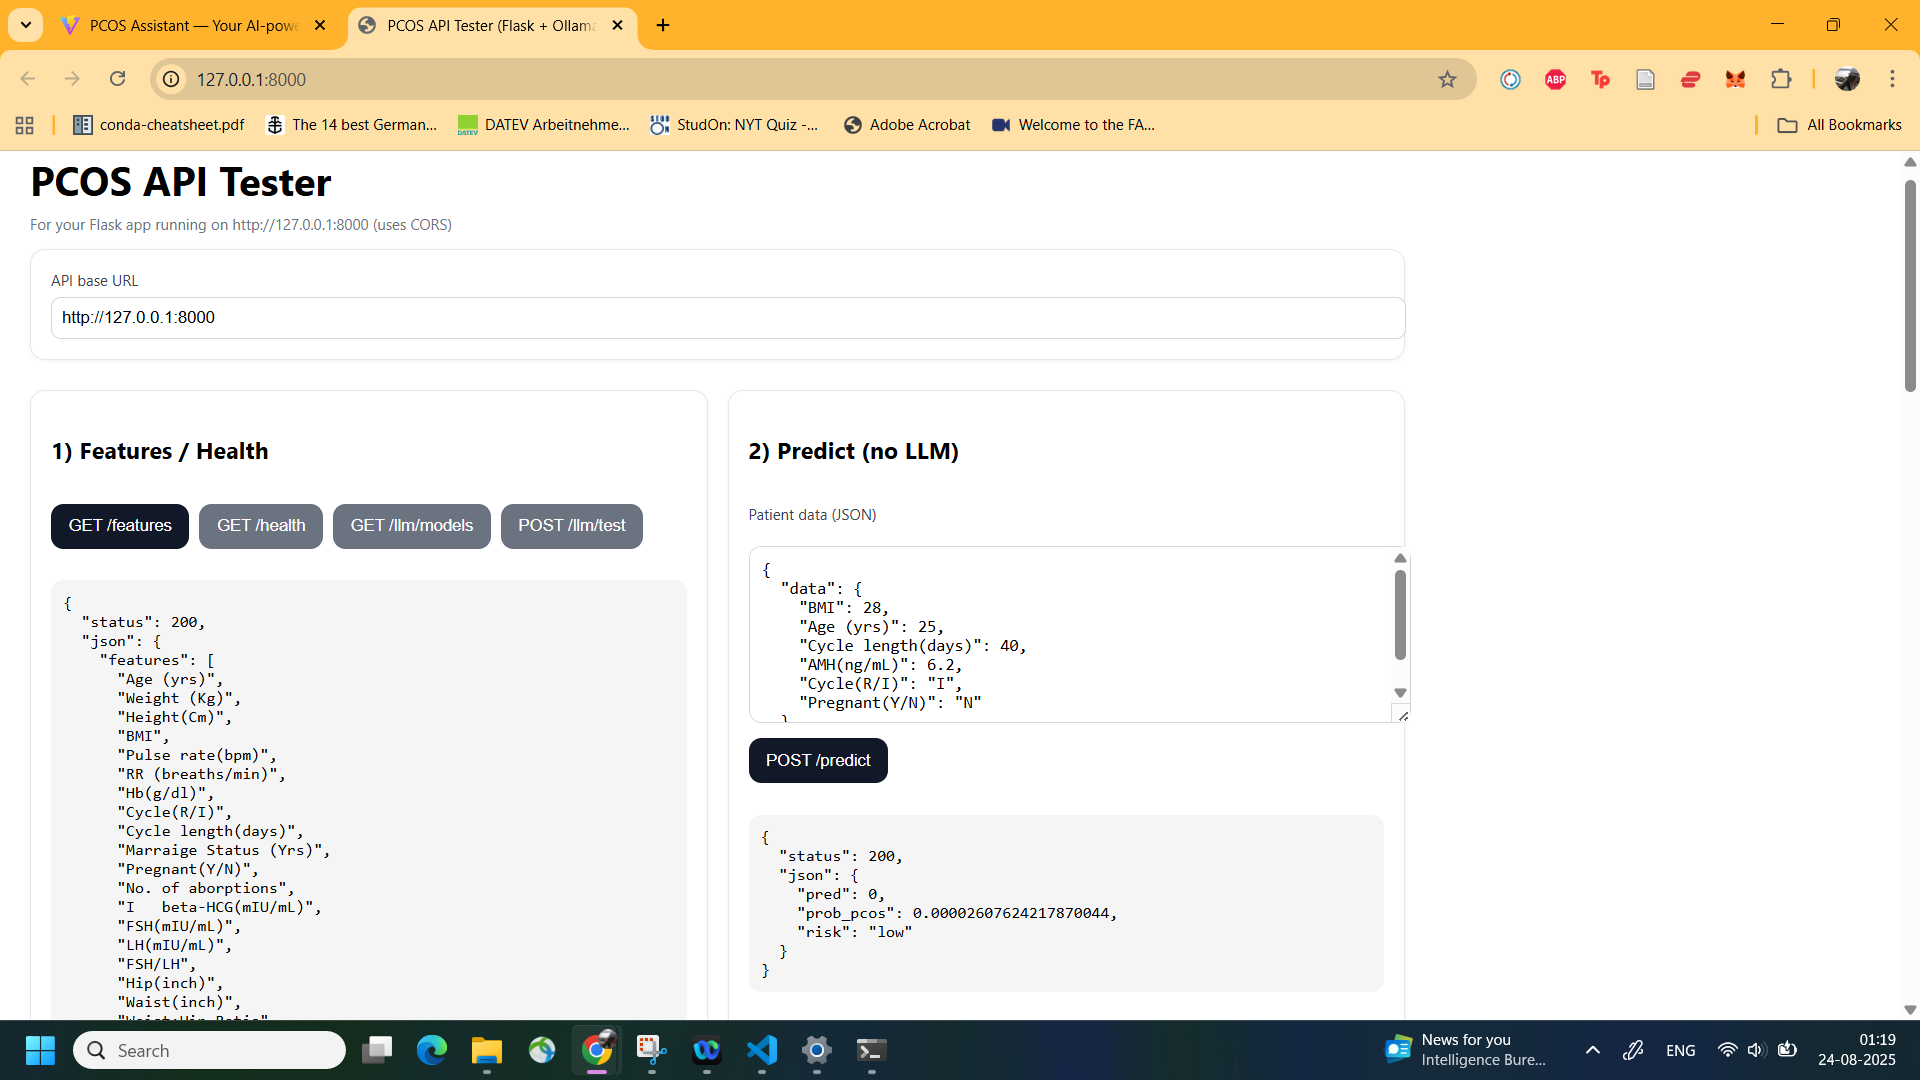1920x1080 pixels.
Task: Click the bookmark star icon
Action: pyautogui.click(x=1447, y=79)
